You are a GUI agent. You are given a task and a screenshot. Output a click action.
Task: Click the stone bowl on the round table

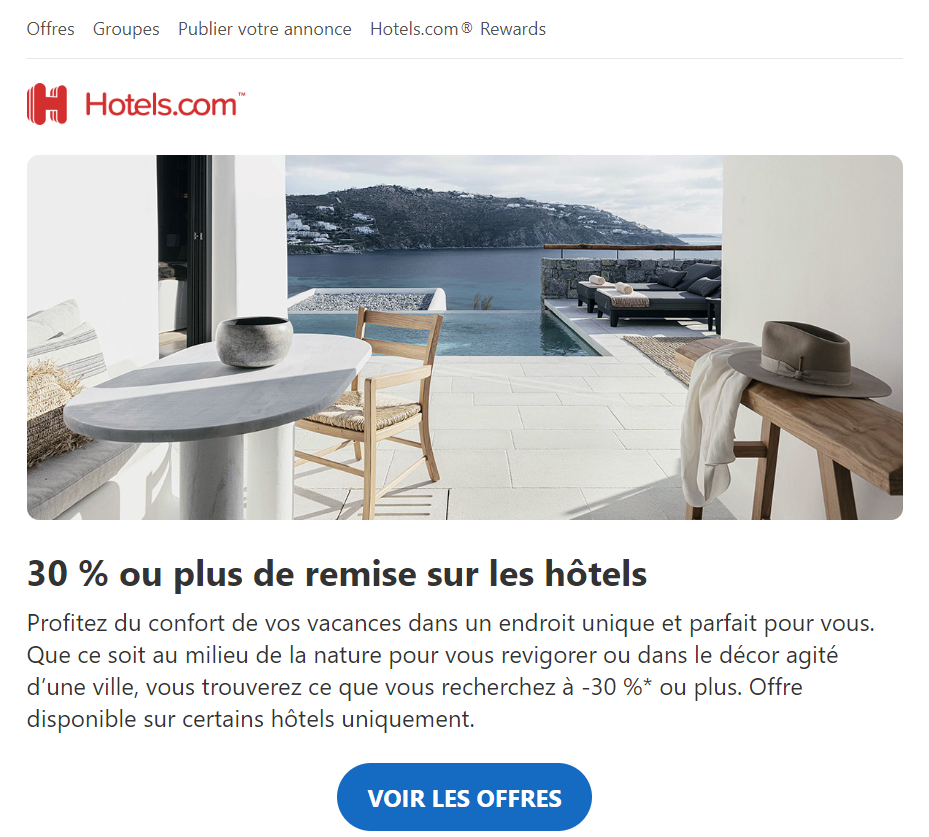pos(254,341)
